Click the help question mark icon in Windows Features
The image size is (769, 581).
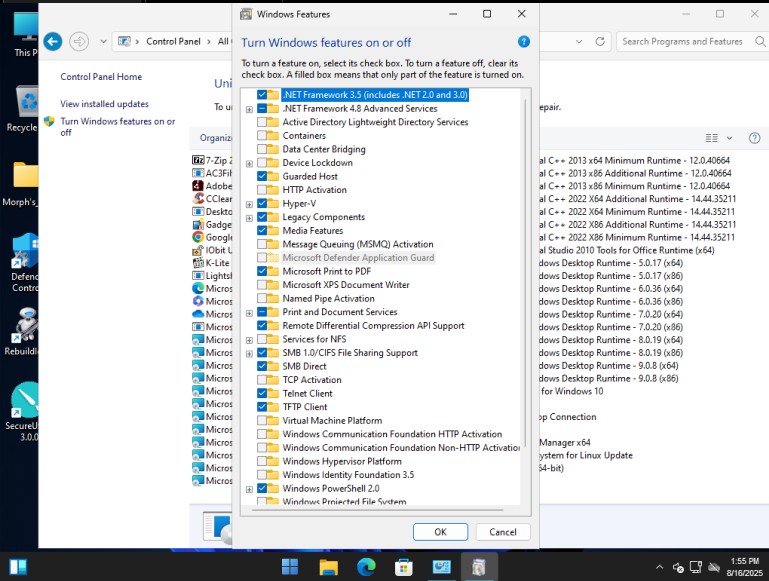(523, 42)
